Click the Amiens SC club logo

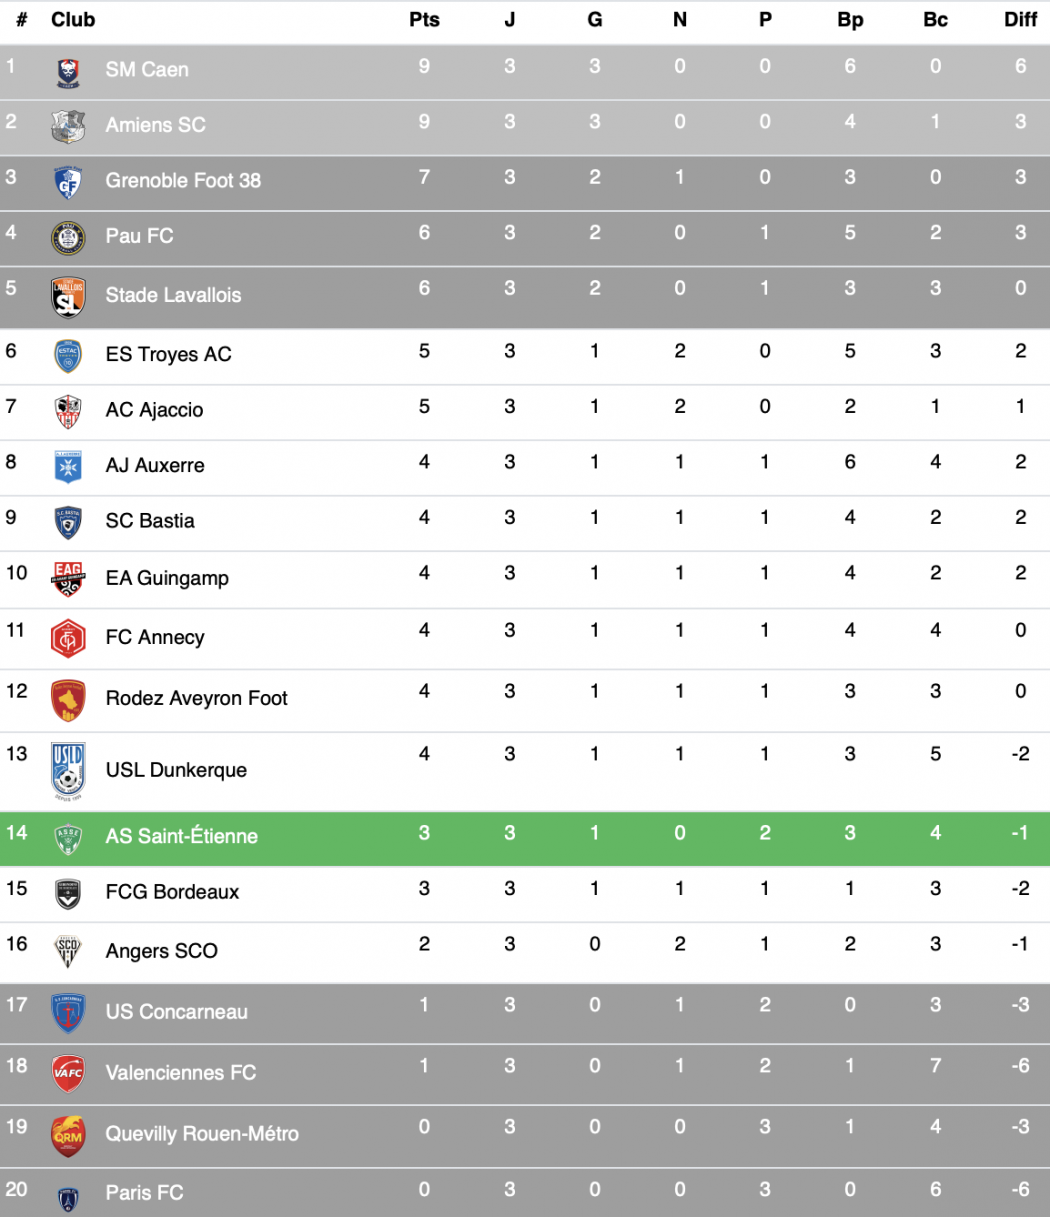click(68, 127)
